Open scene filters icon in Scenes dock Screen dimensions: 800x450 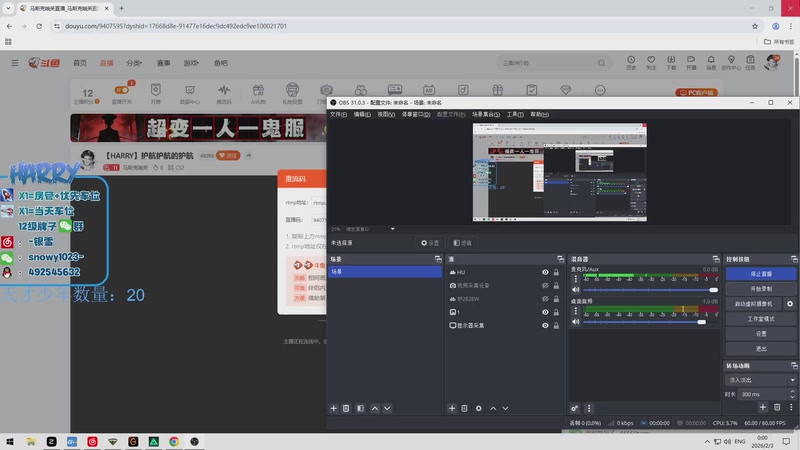pyautogui.click(x=360, y=408)
